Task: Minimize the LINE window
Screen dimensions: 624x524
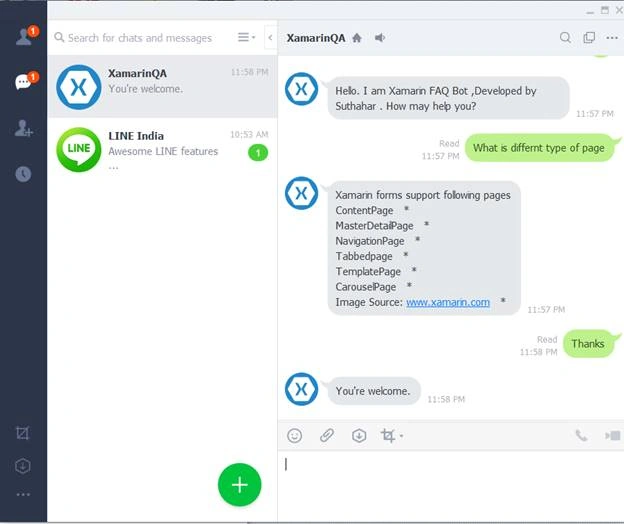Action: pyautogui.click(x=590, y=11)
